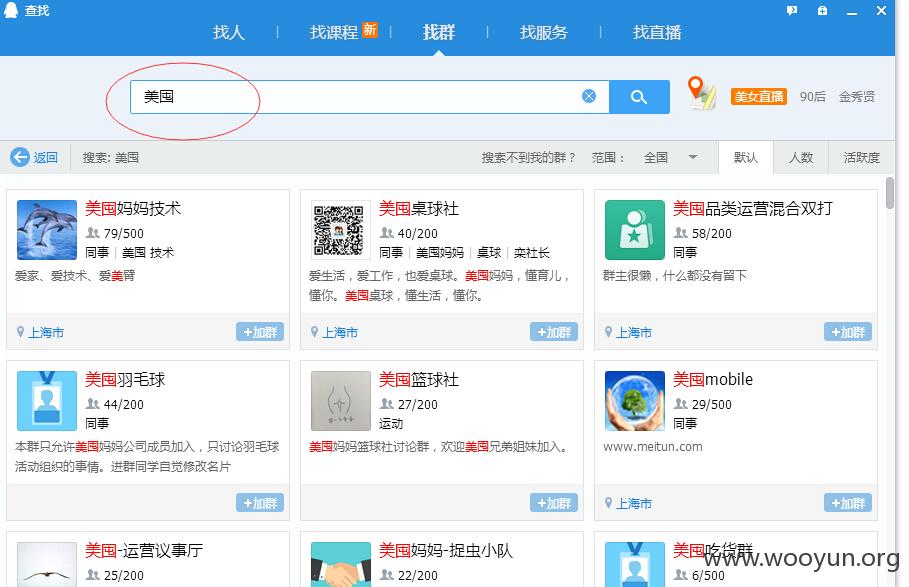The width and height of the screenshot is (909, 587).
Task: Open group title 美囤-运营议事厅
Action: (144, 550)
